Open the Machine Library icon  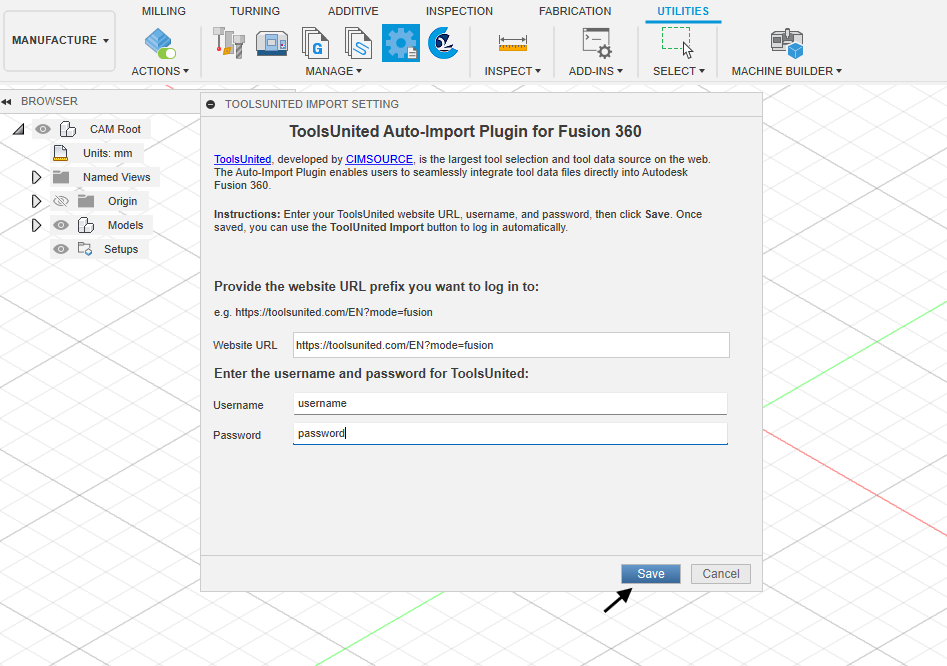(x=272, y=43)
